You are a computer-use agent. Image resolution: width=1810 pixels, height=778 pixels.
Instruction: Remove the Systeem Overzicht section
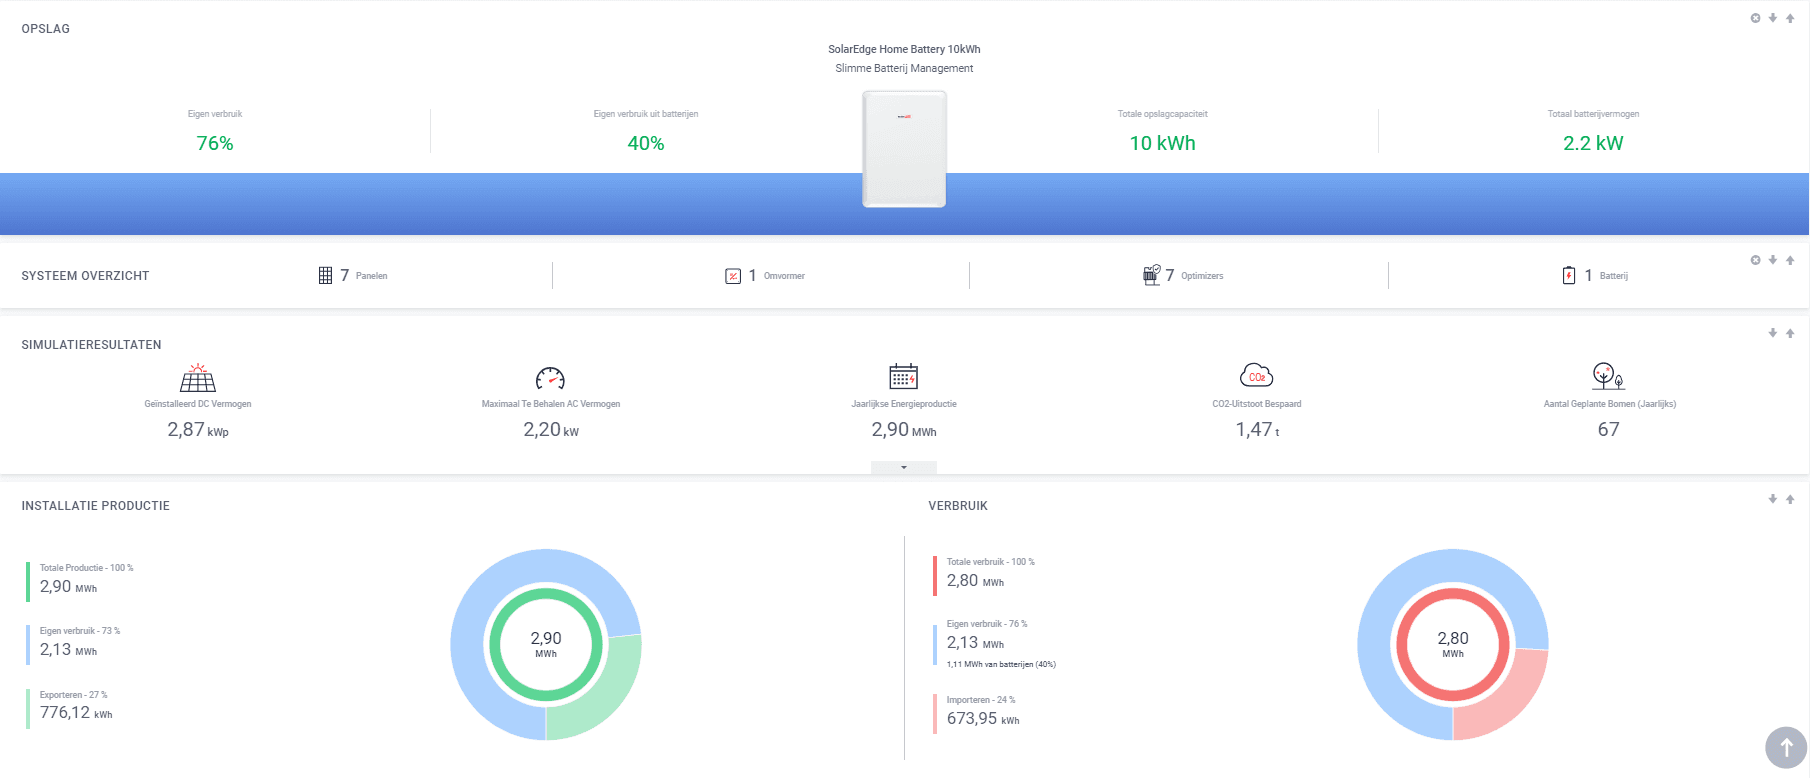1755,260
